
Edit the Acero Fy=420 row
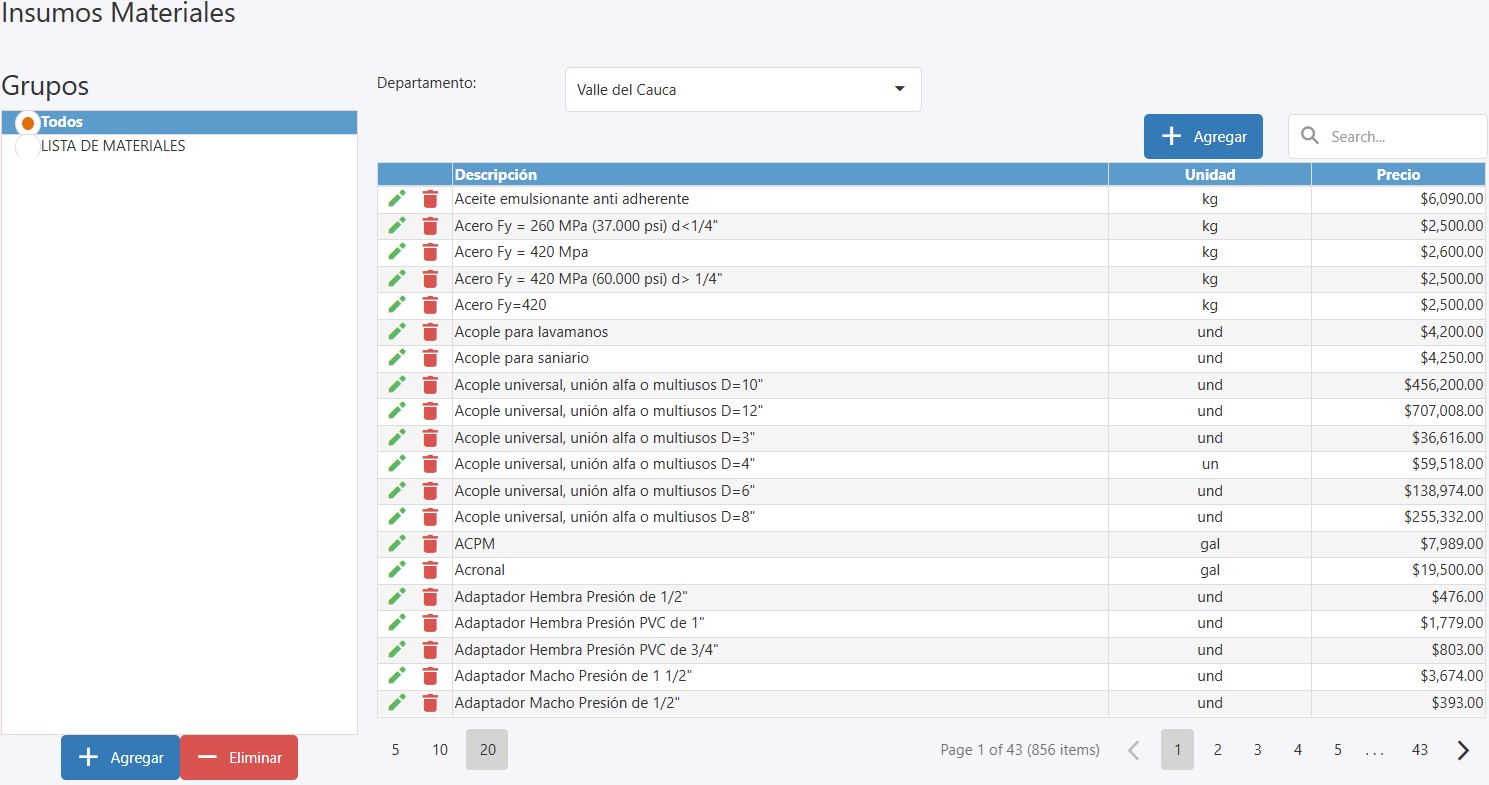click(x=397, y=305)
